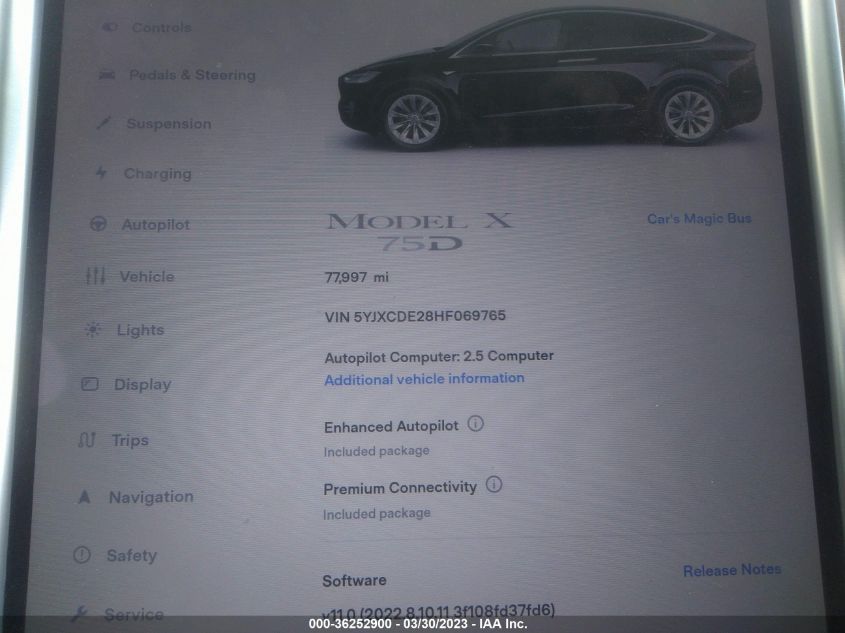
Task: Show info for Enhanced Autopilot
Action: click(475, 424)
